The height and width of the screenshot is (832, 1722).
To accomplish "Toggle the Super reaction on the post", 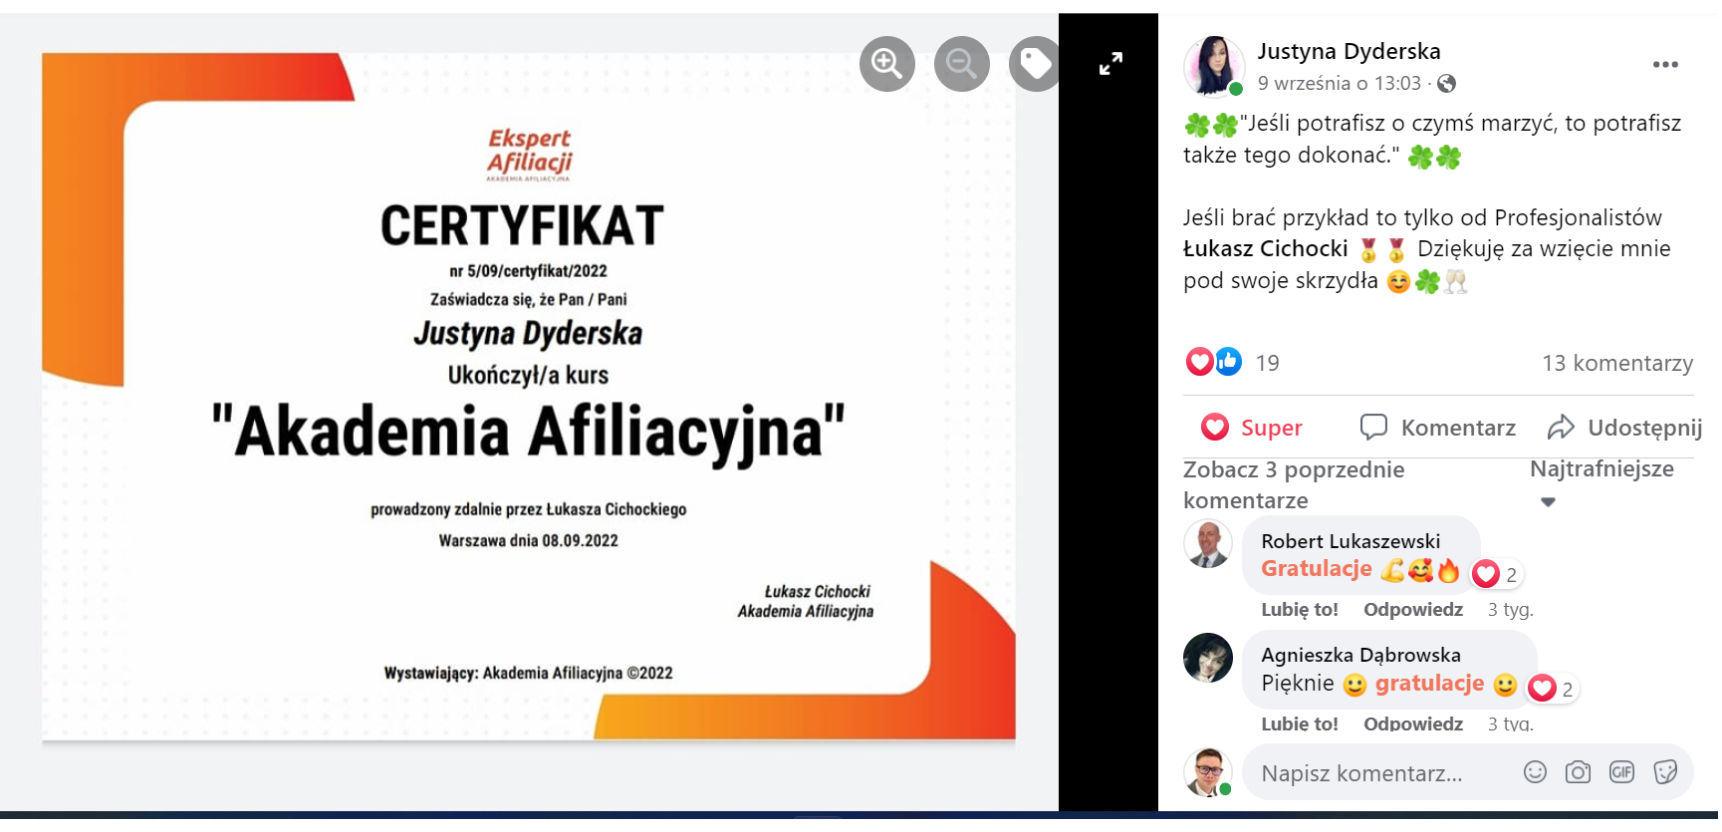I will (1252, 428).
